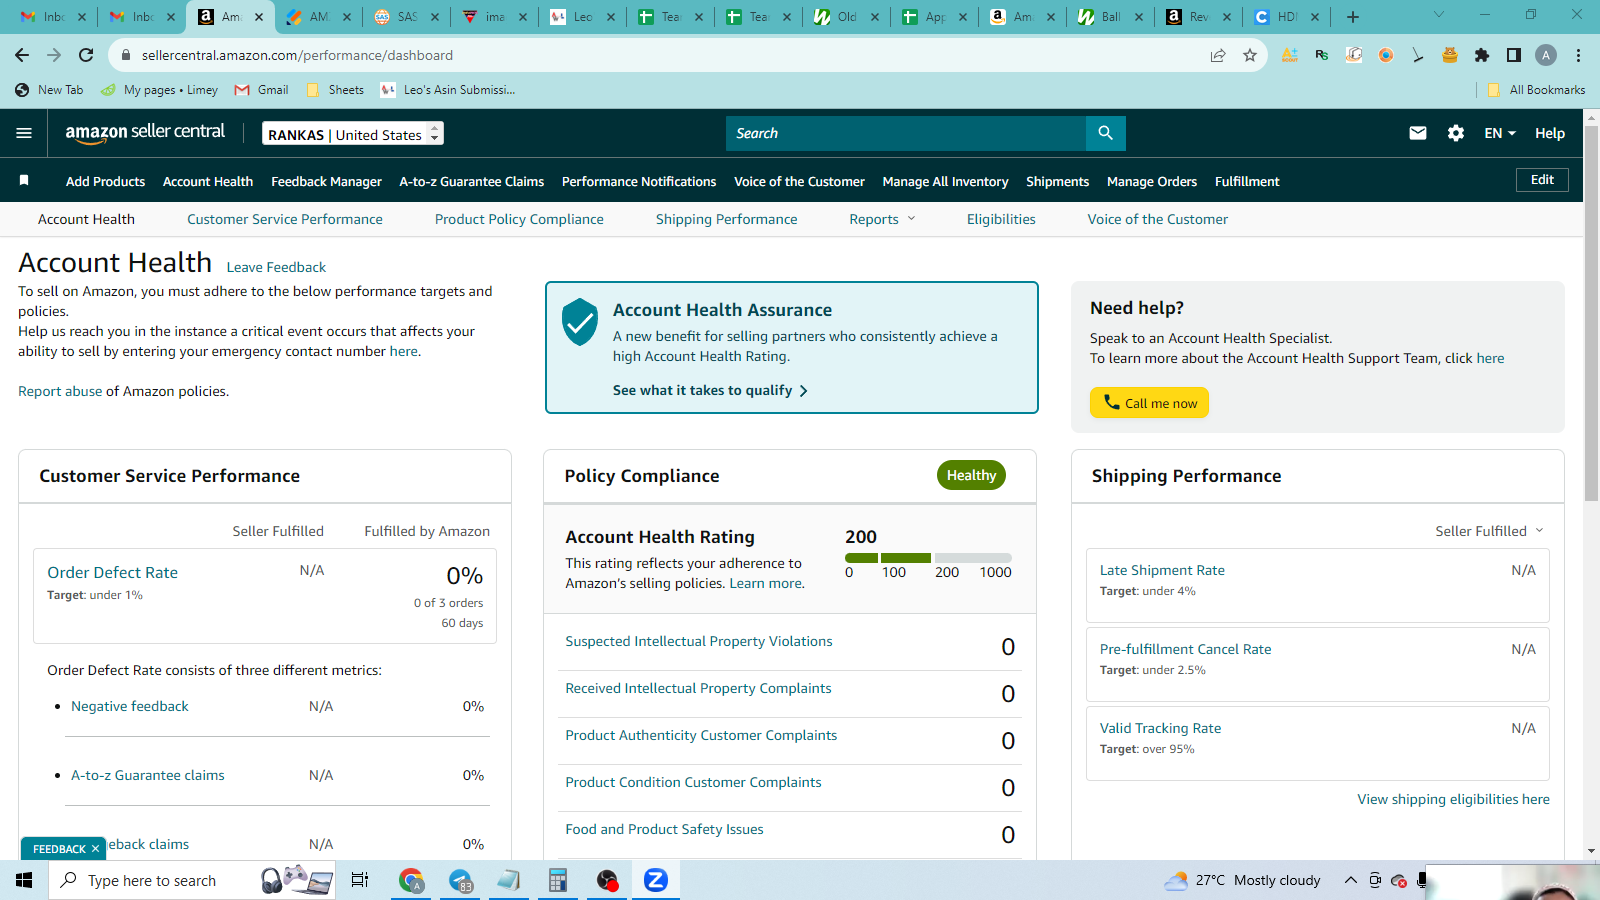The height and width of the screenshot is (900, 1600).
Task: Open Zoom from the taskbar
Action: click(656, 880)
